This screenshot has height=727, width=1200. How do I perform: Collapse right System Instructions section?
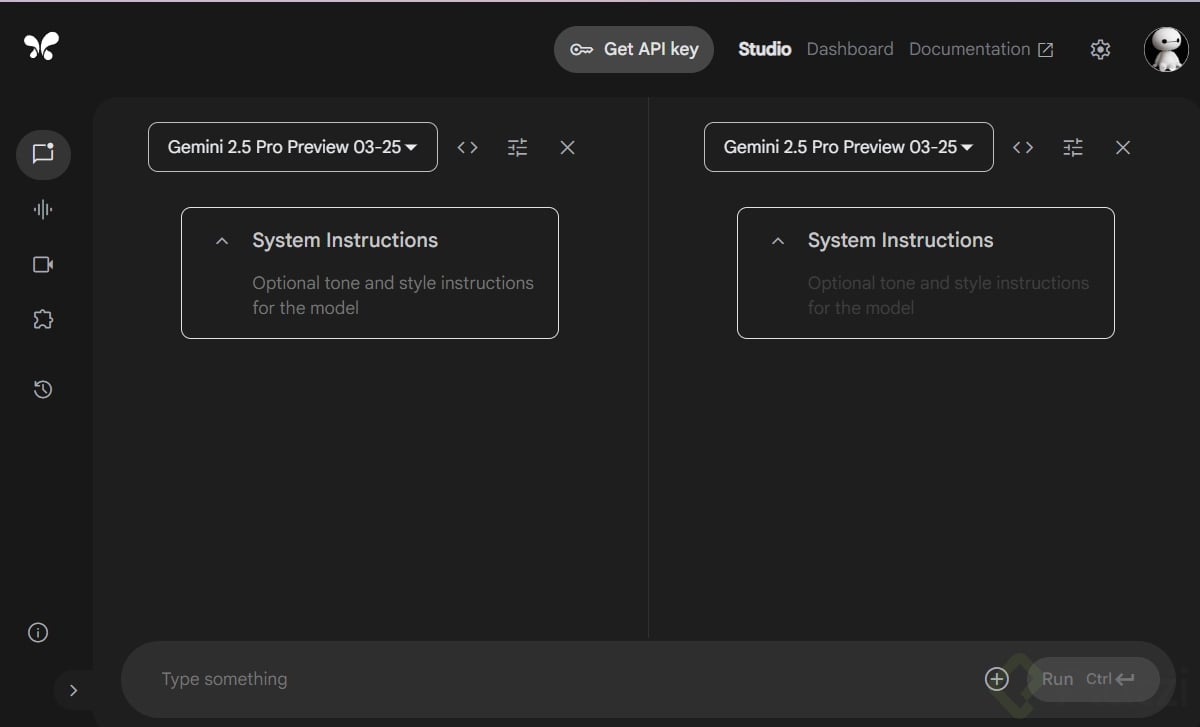[x=778, y=241]
